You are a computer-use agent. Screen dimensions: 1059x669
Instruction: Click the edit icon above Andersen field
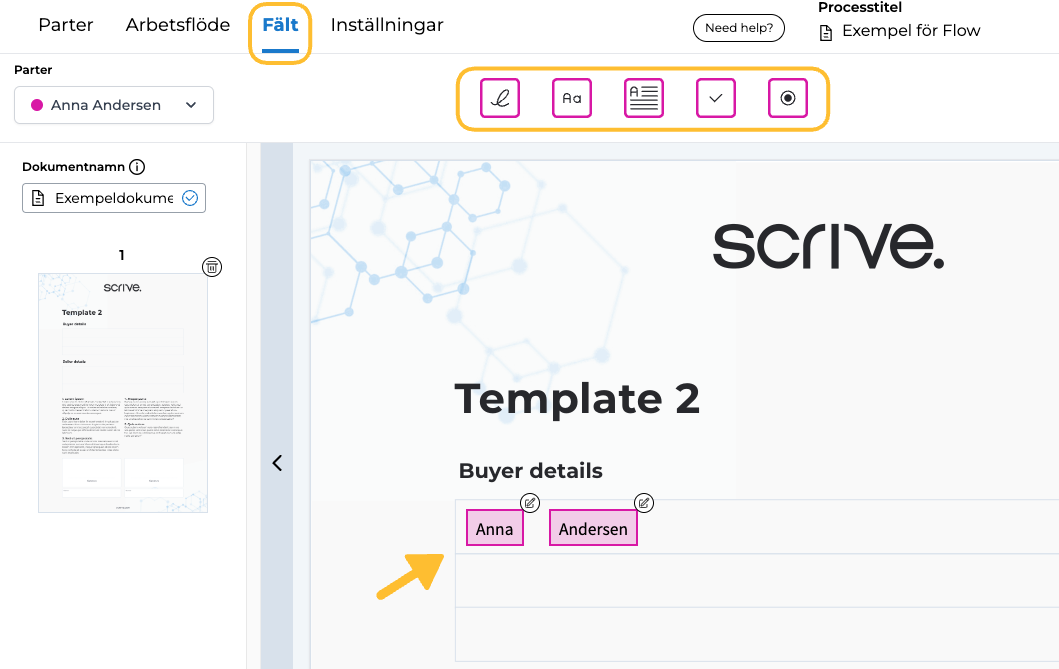(x=644, y=503)
